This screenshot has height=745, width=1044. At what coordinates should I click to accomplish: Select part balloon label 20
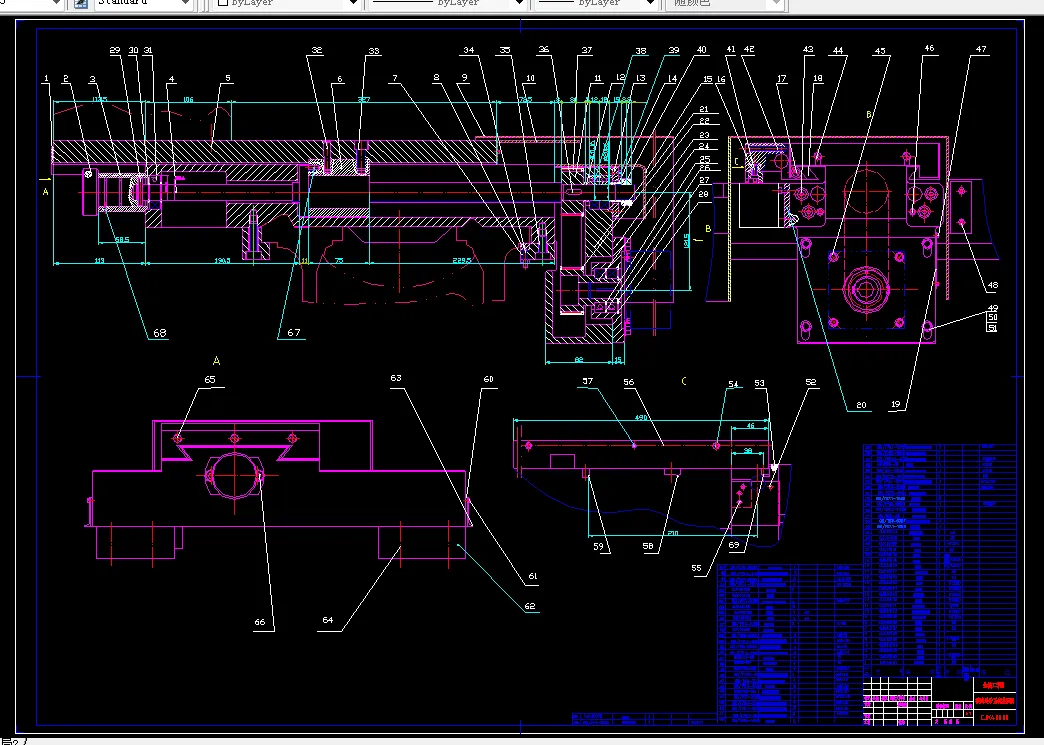[862, 405]
